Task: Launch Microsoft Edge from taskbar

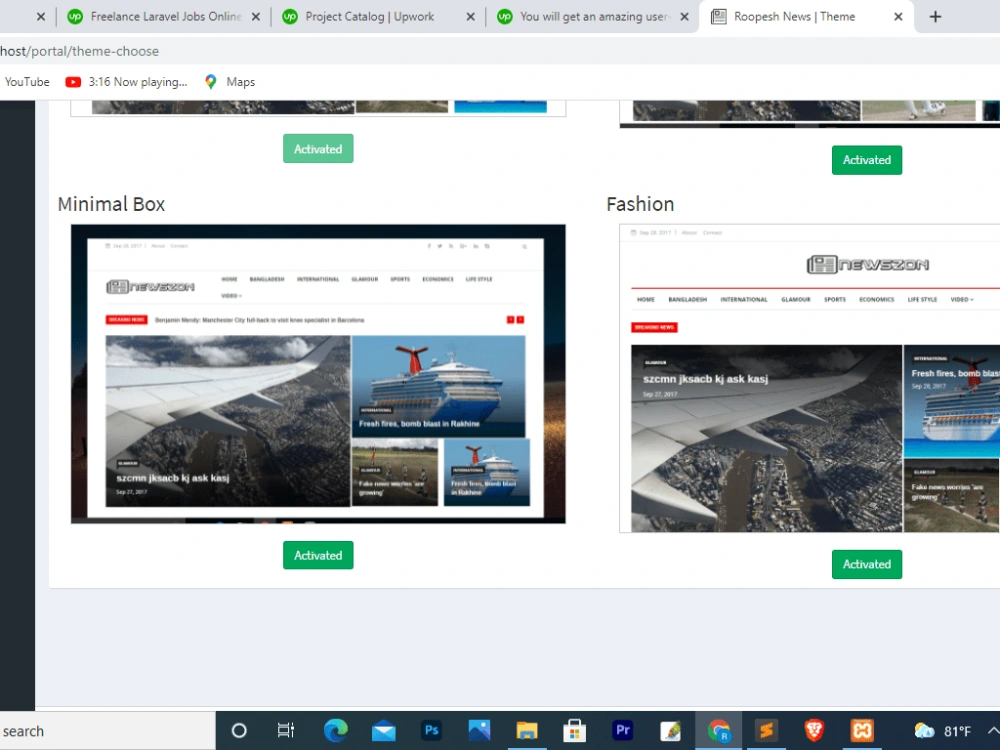Action: click(x=335, y=731)
